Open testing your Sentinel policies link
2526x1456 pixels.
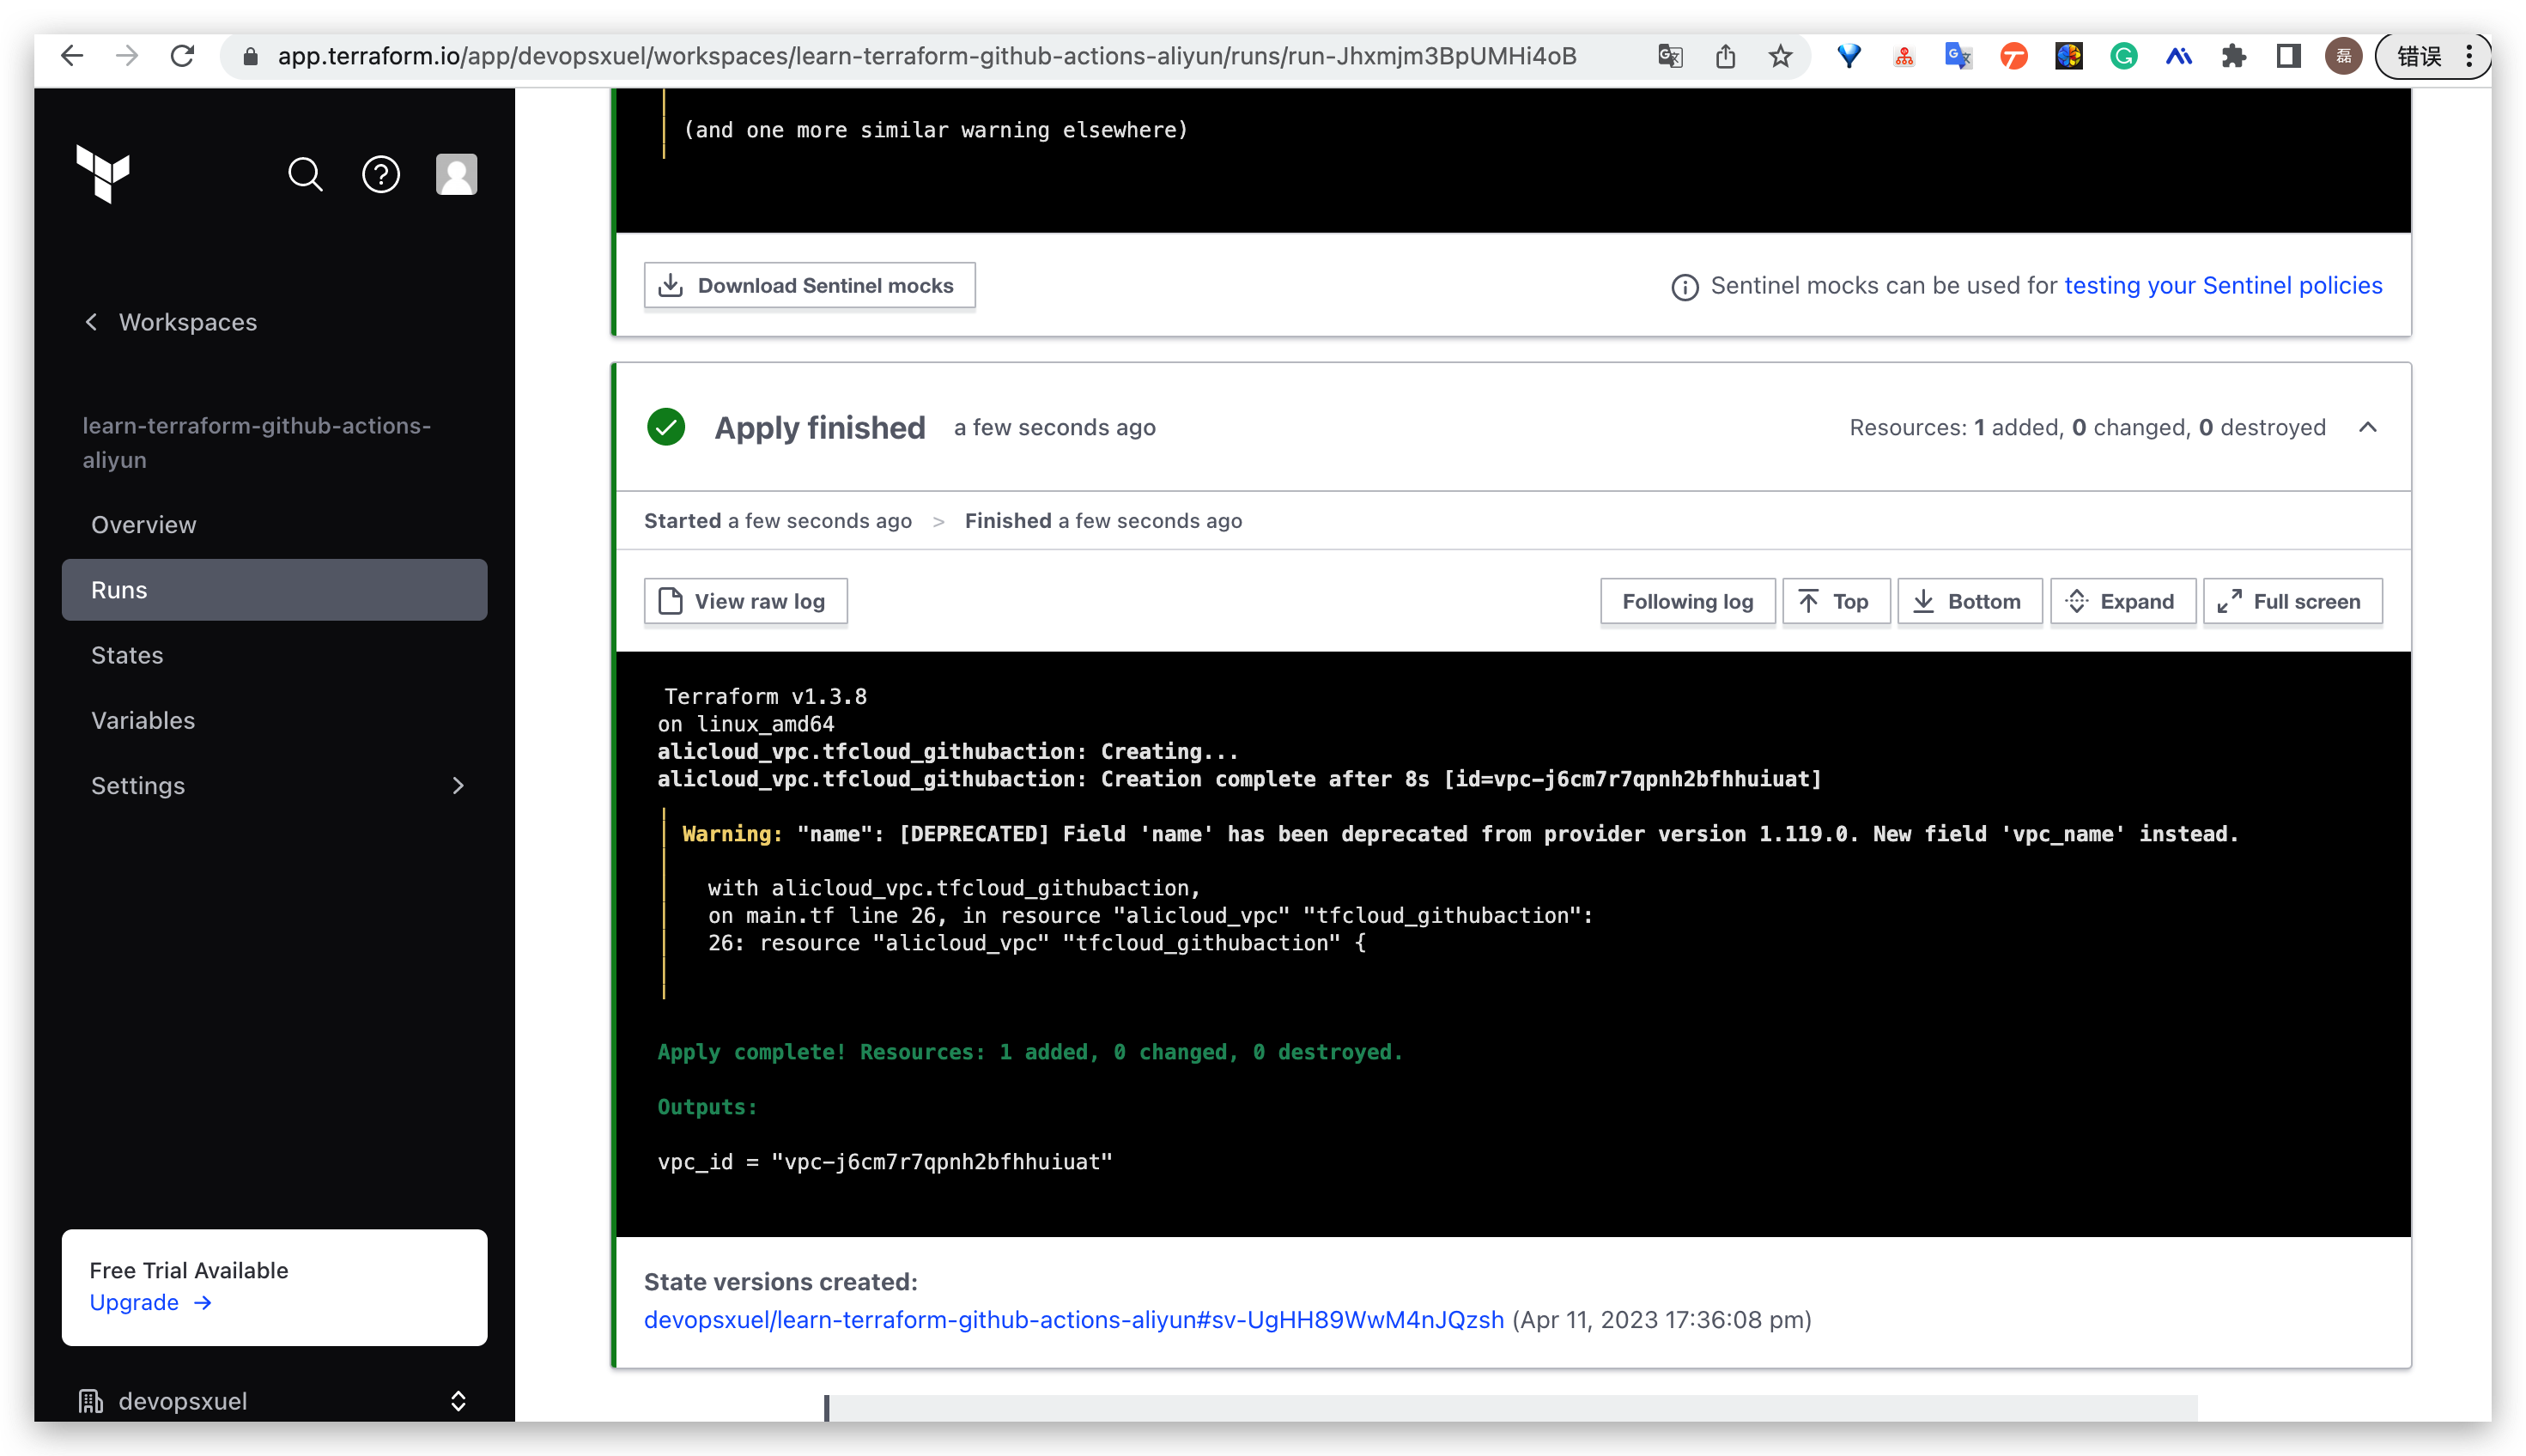point(2222,286)
